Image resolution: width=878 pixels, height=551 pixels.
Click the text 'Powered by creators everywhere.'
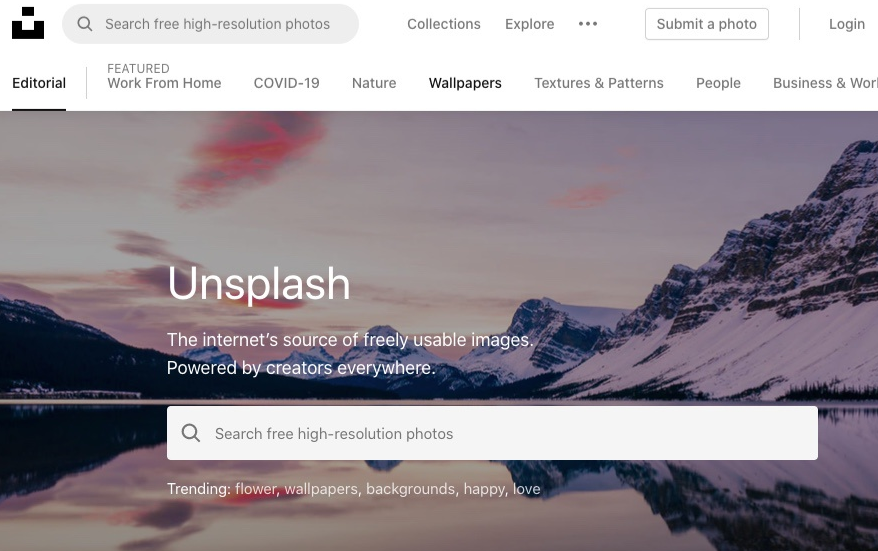(301, 368)
